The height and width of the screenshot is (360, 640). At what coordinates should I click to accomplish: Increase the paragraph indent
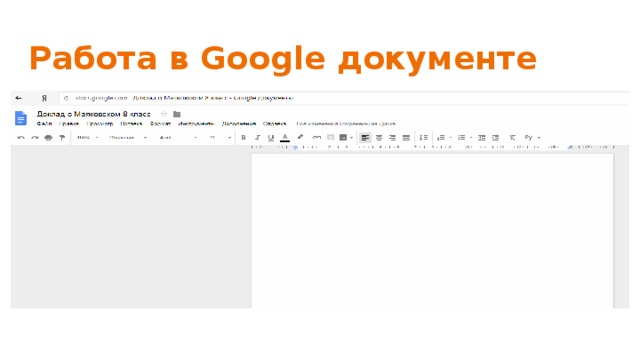(x=496, y=138)
